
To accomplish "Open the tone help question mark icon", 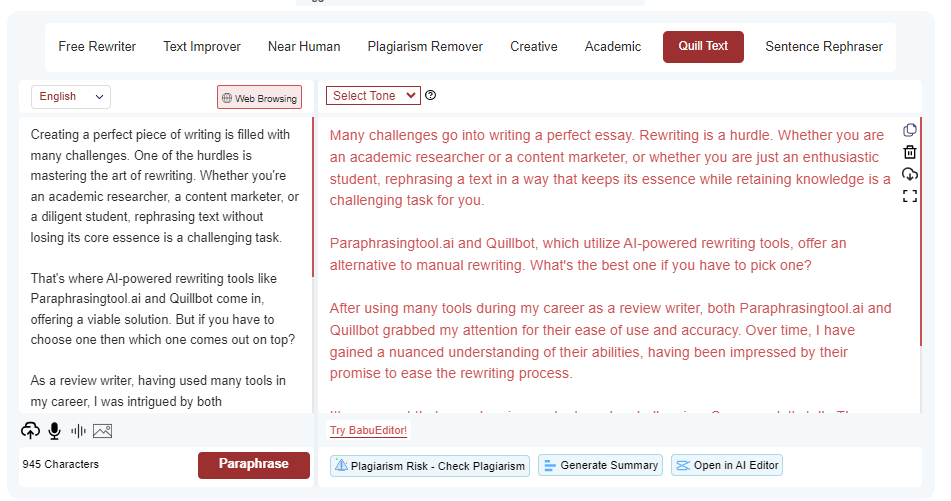I will tap(431, 95).
